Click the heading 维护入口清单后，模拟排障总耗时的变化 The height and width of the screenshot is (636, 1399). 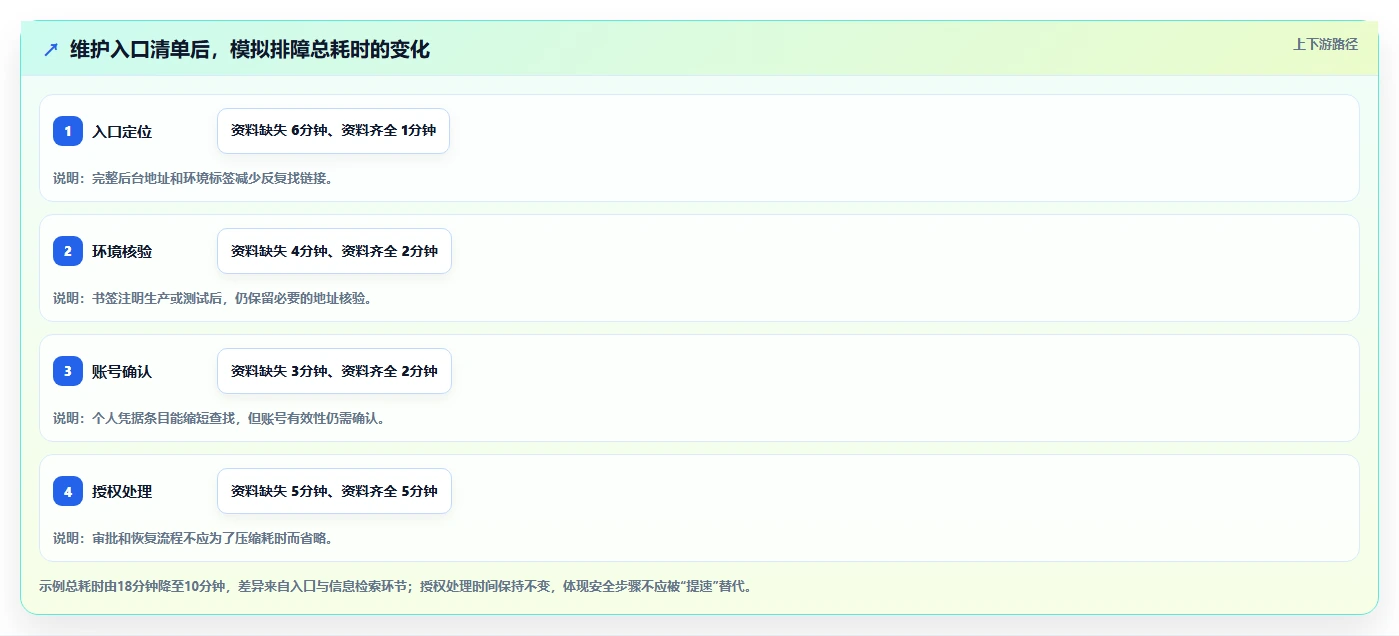tap(250, 50)
